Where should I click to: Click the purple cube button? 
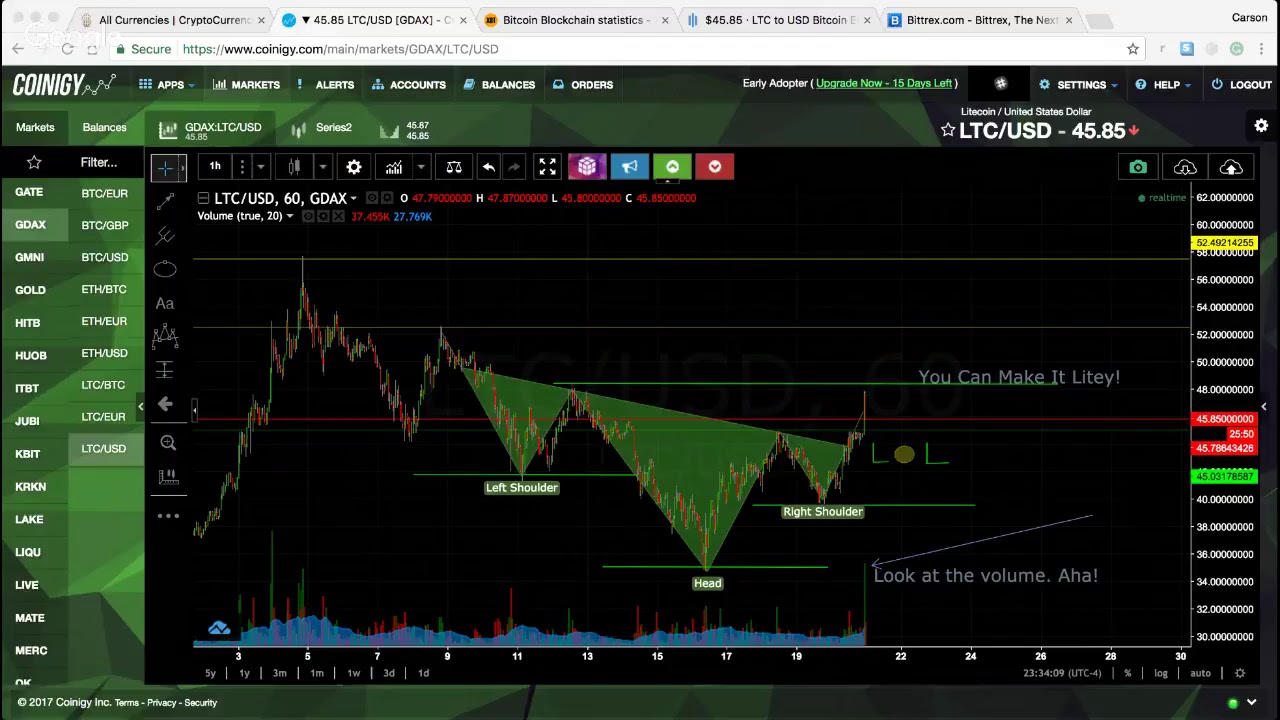[587, 167]
